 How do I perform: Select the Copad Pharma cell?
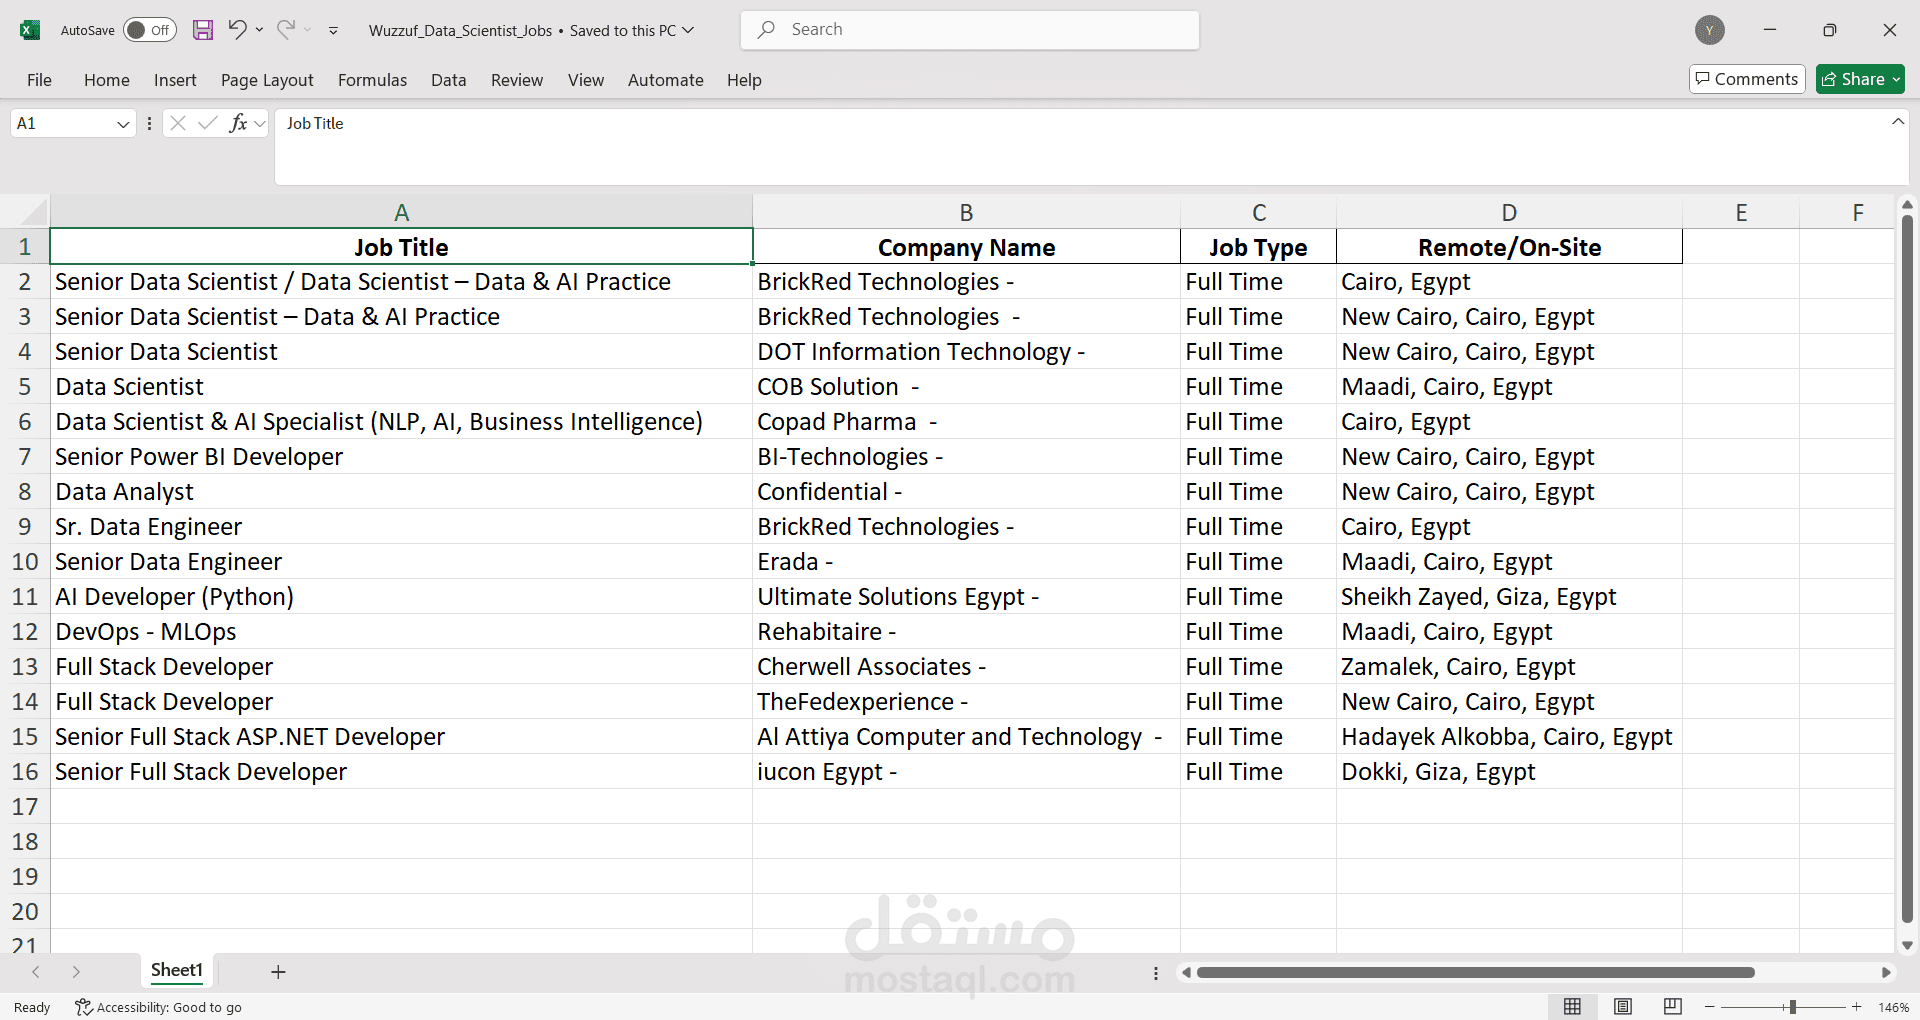[966, 422]
